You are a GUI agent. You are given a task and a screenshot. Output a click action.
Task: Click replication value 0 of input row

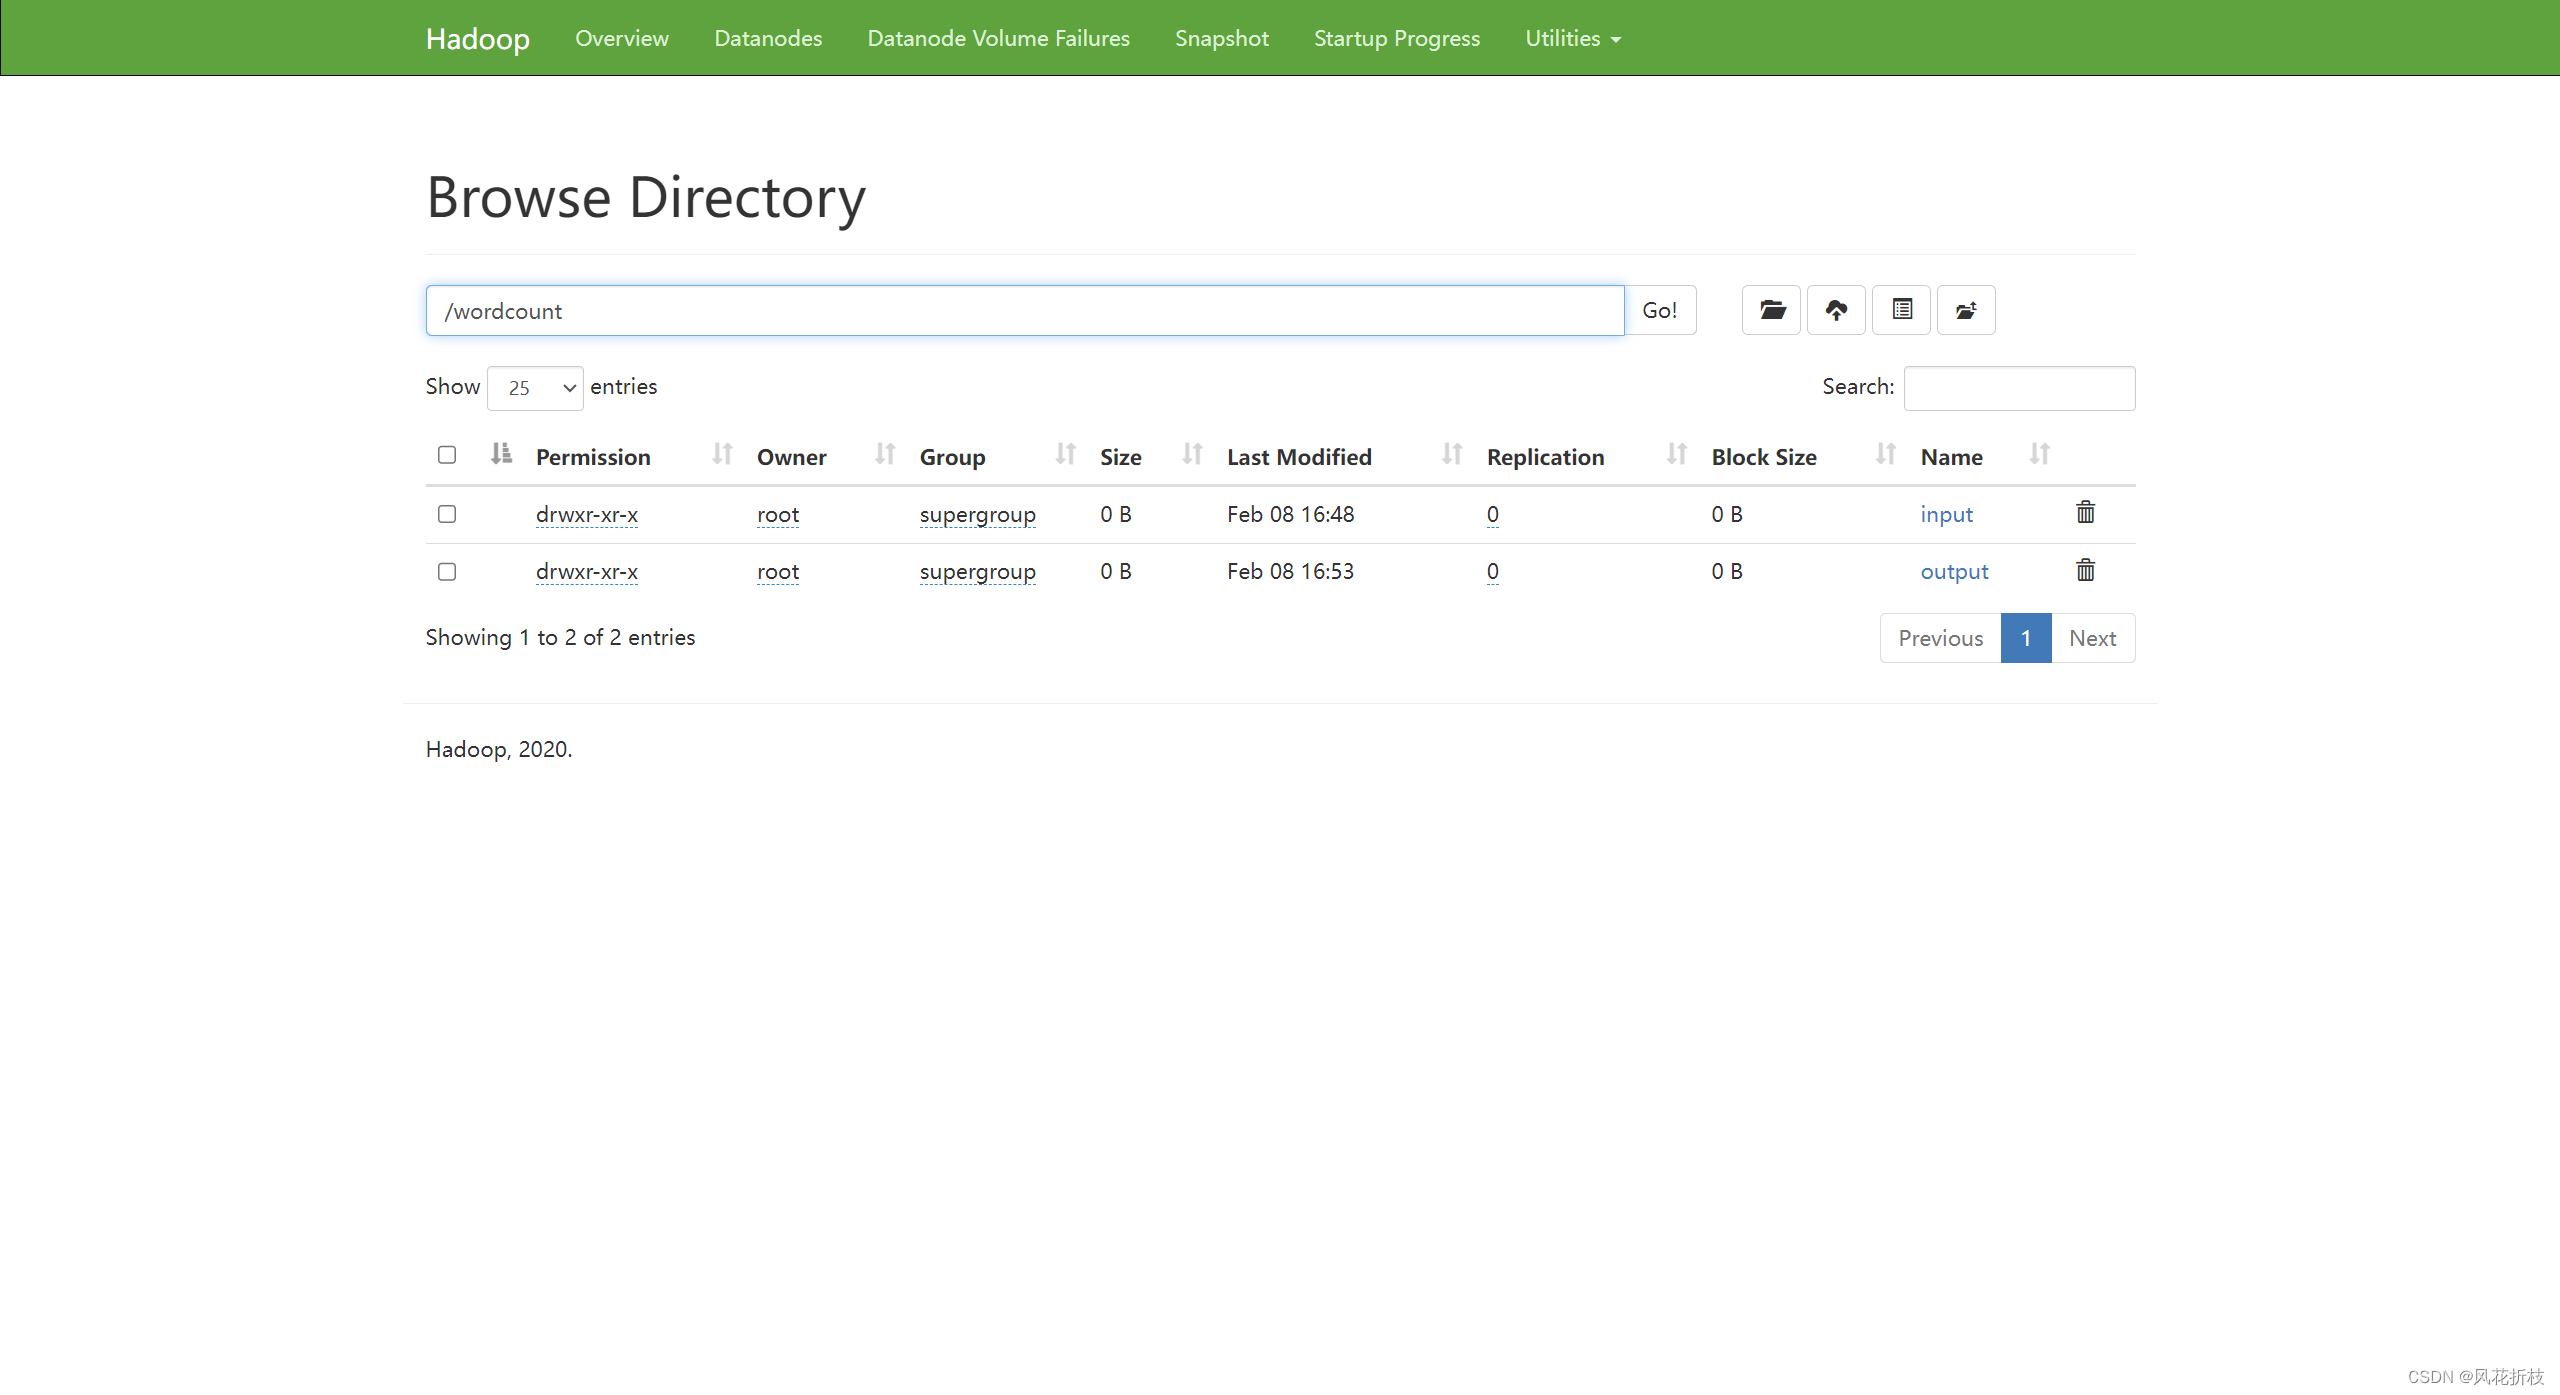tap(1492, 514)
